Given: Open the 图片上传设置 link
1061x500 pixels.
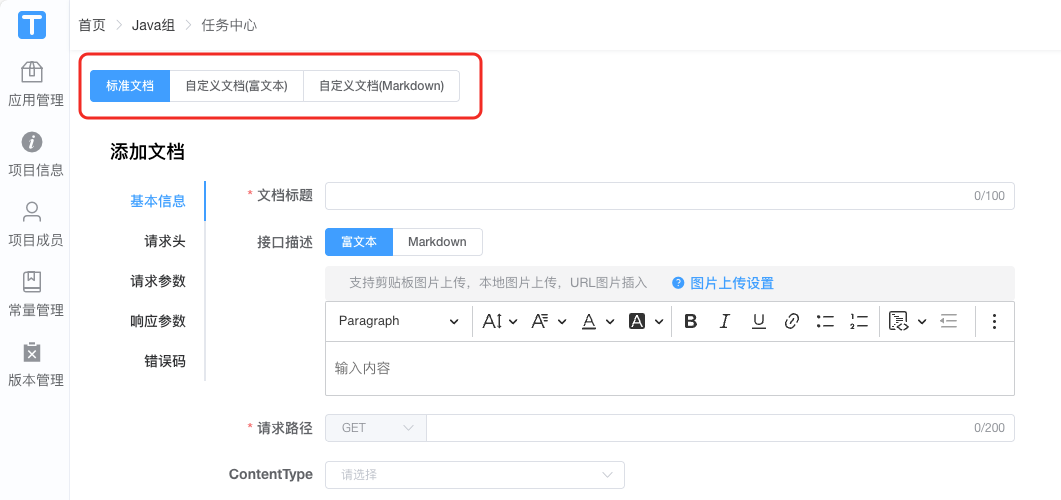Looking at the screenshot, I should (x=731, y=283).
